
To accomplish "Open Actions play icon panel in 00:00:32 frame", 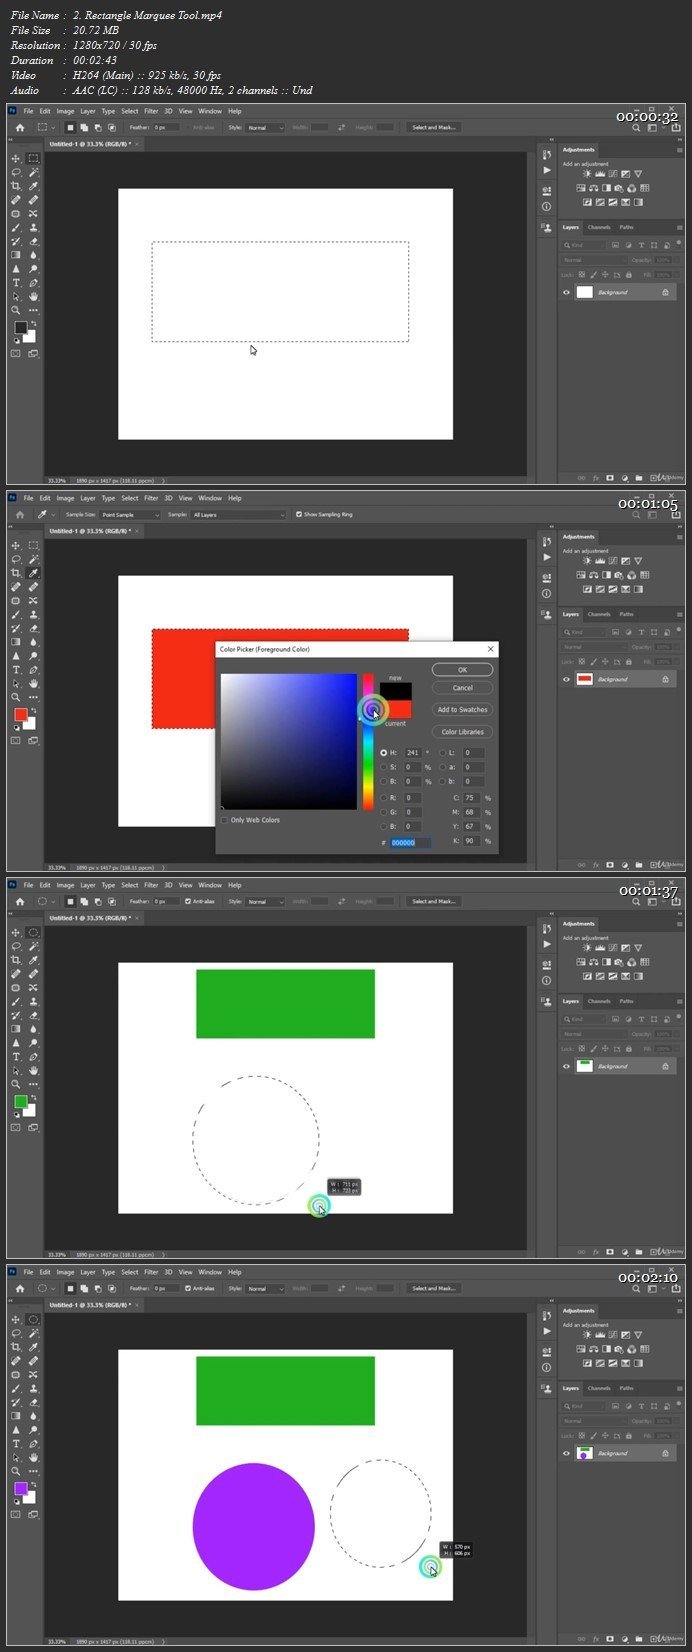I will click(546, 170).
